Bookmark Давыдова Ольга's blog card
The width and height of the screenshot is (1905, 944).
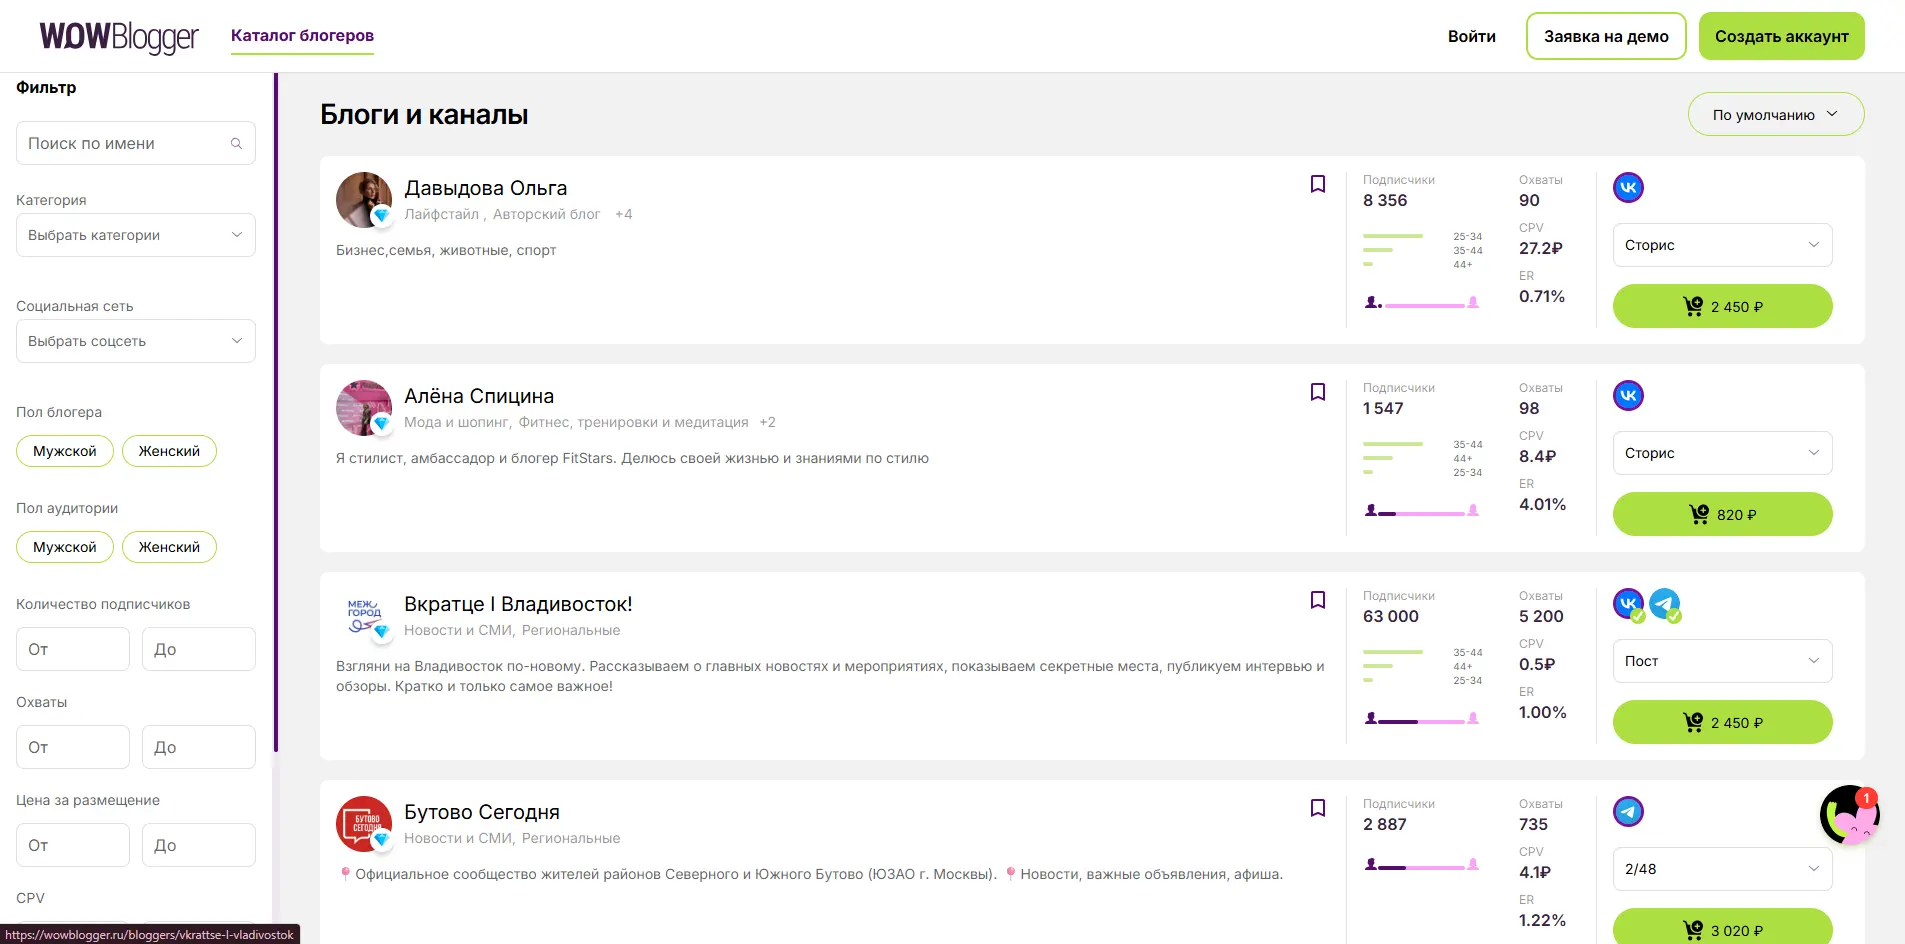point(1318,184)
